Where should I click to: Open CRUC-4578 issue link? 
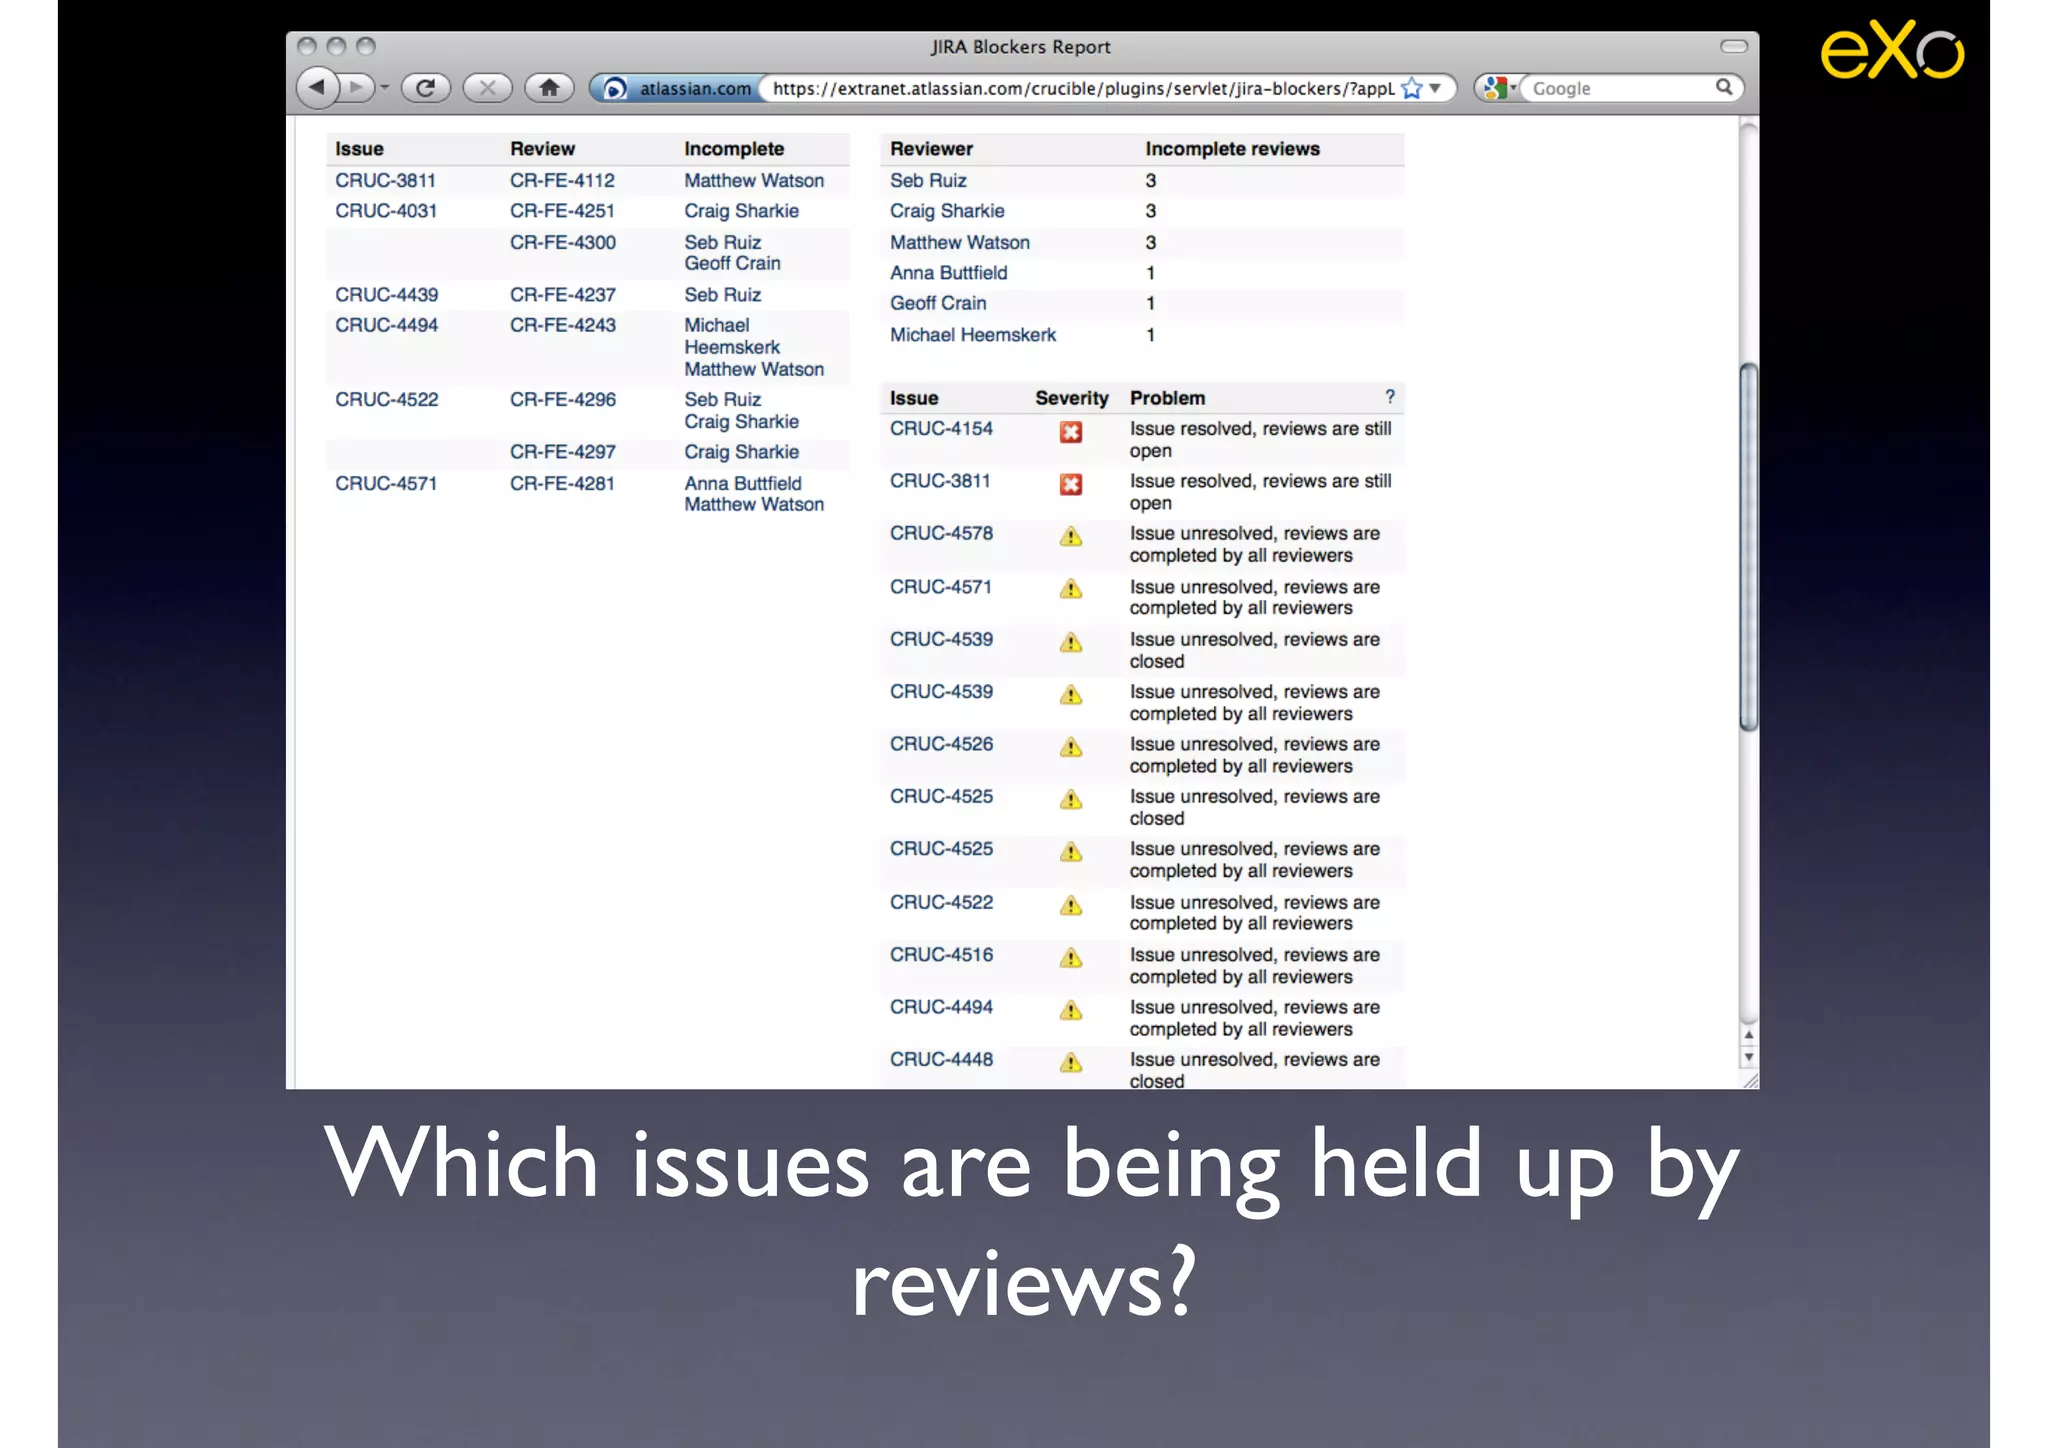click(x=941, y=533)
